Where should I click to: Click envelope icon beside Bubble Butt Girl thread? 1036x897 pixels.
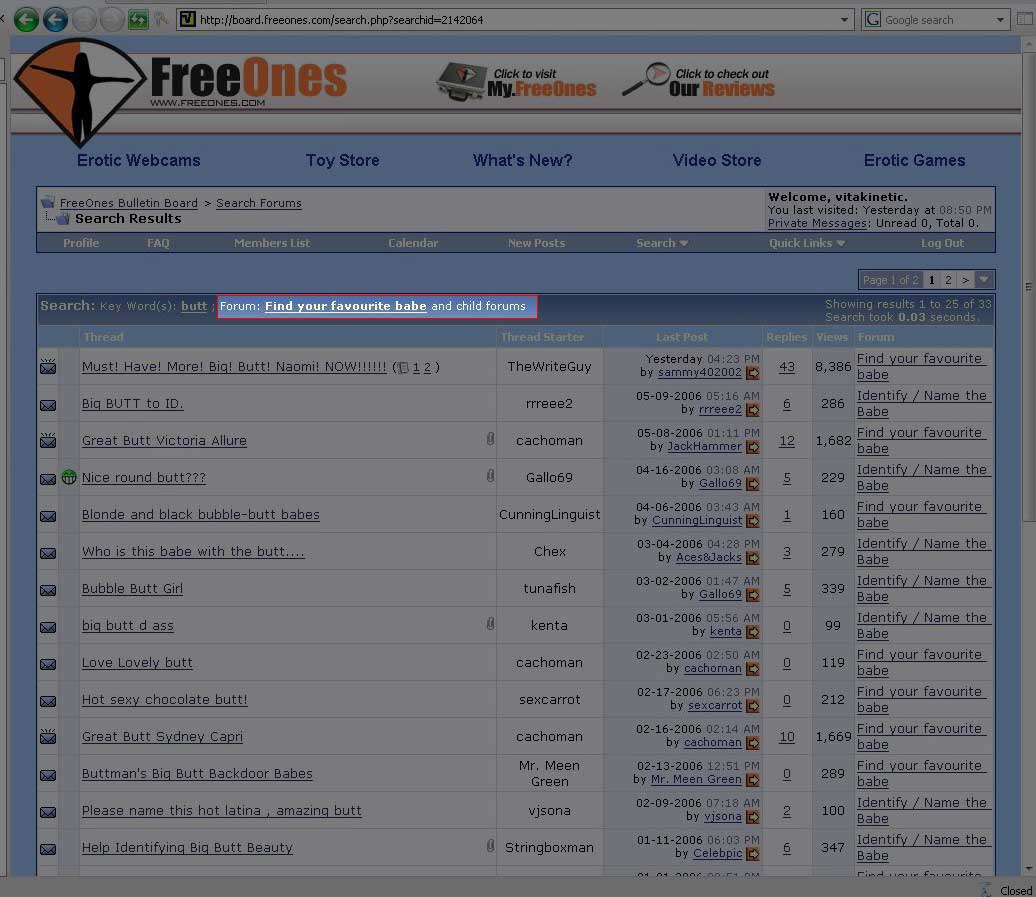(x=47, y=590)
